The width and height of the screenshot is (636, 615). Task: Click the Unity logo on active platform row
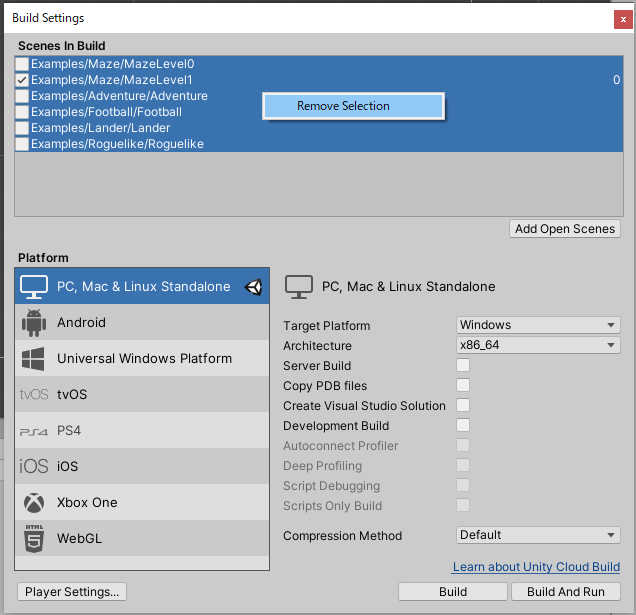pyautogui.click(x=254, y=287)
